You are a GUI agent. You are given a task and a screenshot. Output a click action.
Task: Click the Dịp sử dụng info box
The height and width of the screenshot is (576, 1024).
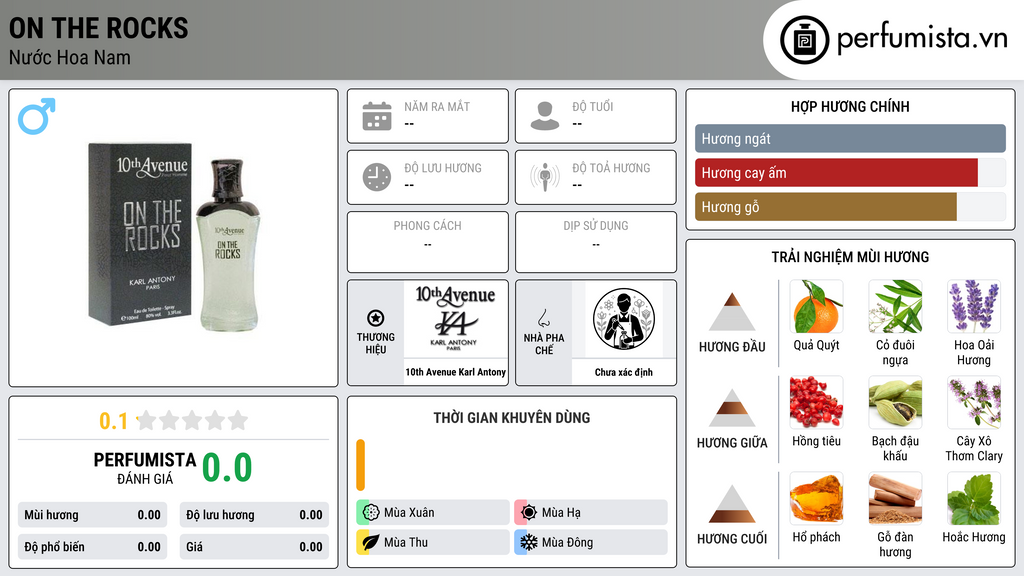point(596,242)
